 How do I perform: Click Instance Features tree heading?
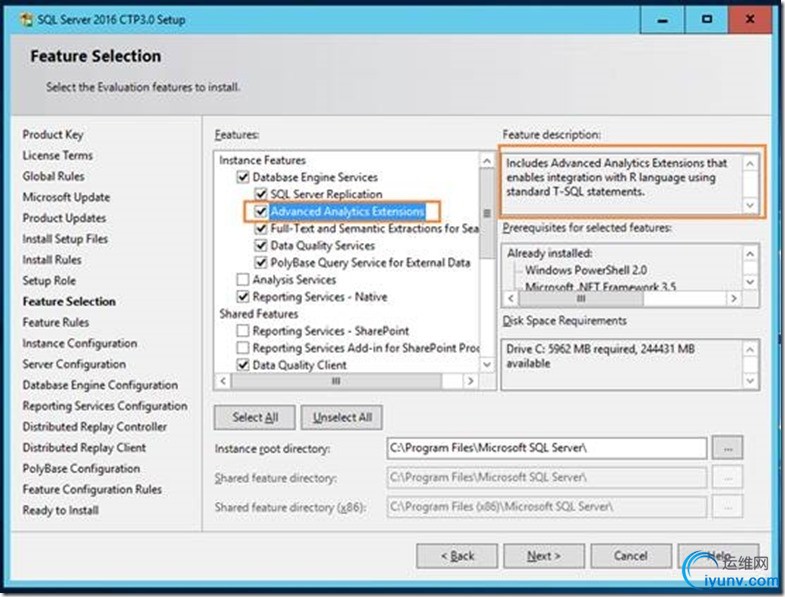(262, 160)
